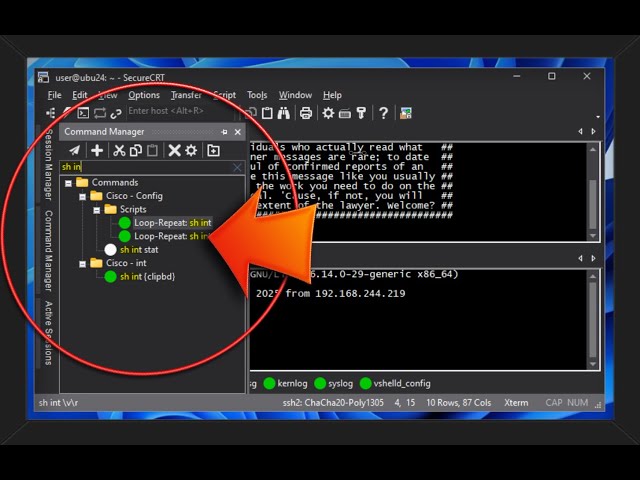Open Session Options gear in main toolbar
Screen dimensions: 640x480
328,113
